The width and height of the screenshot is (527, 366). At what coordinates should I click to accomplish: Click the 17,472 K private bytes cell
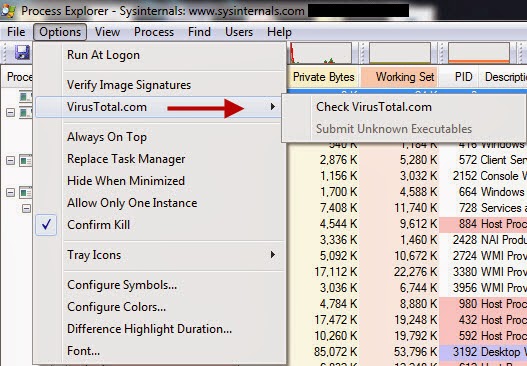[x=336, y=320]
